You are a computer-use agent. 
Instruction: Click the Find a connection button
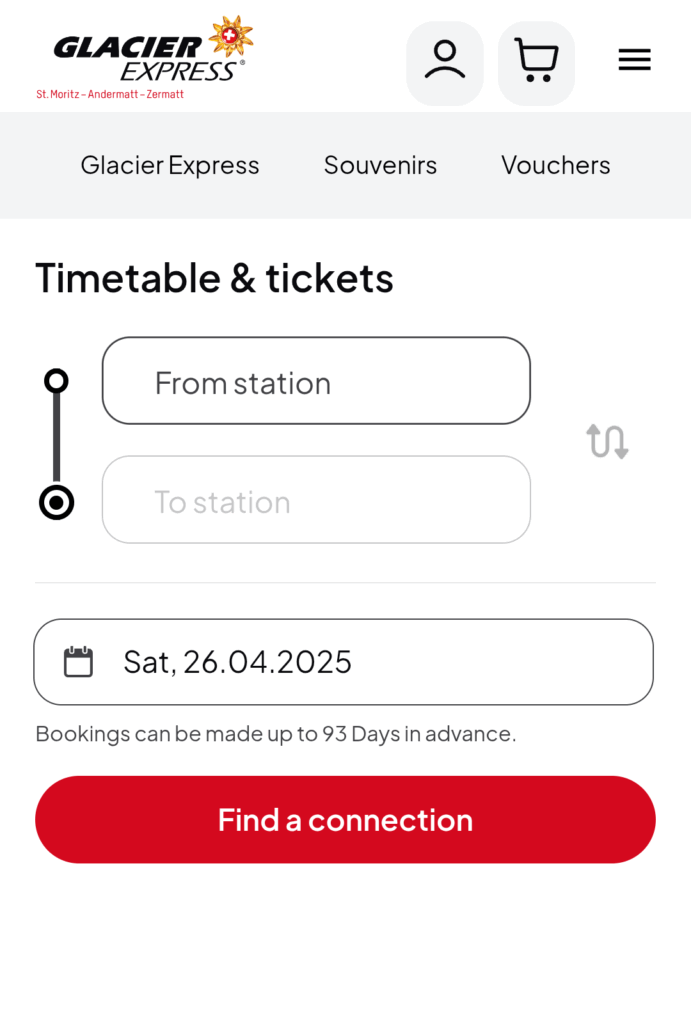346,820
